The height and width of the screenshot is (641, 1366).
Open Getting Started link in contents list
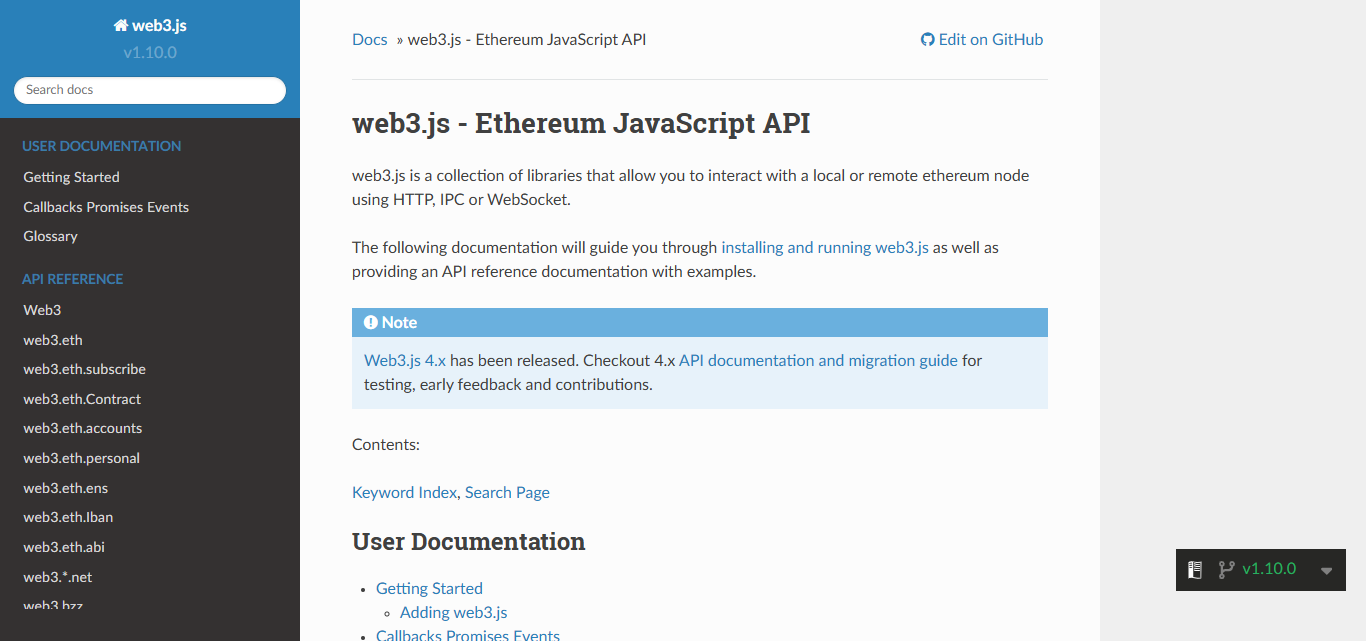pyautogui.click(x=429, y=588)
